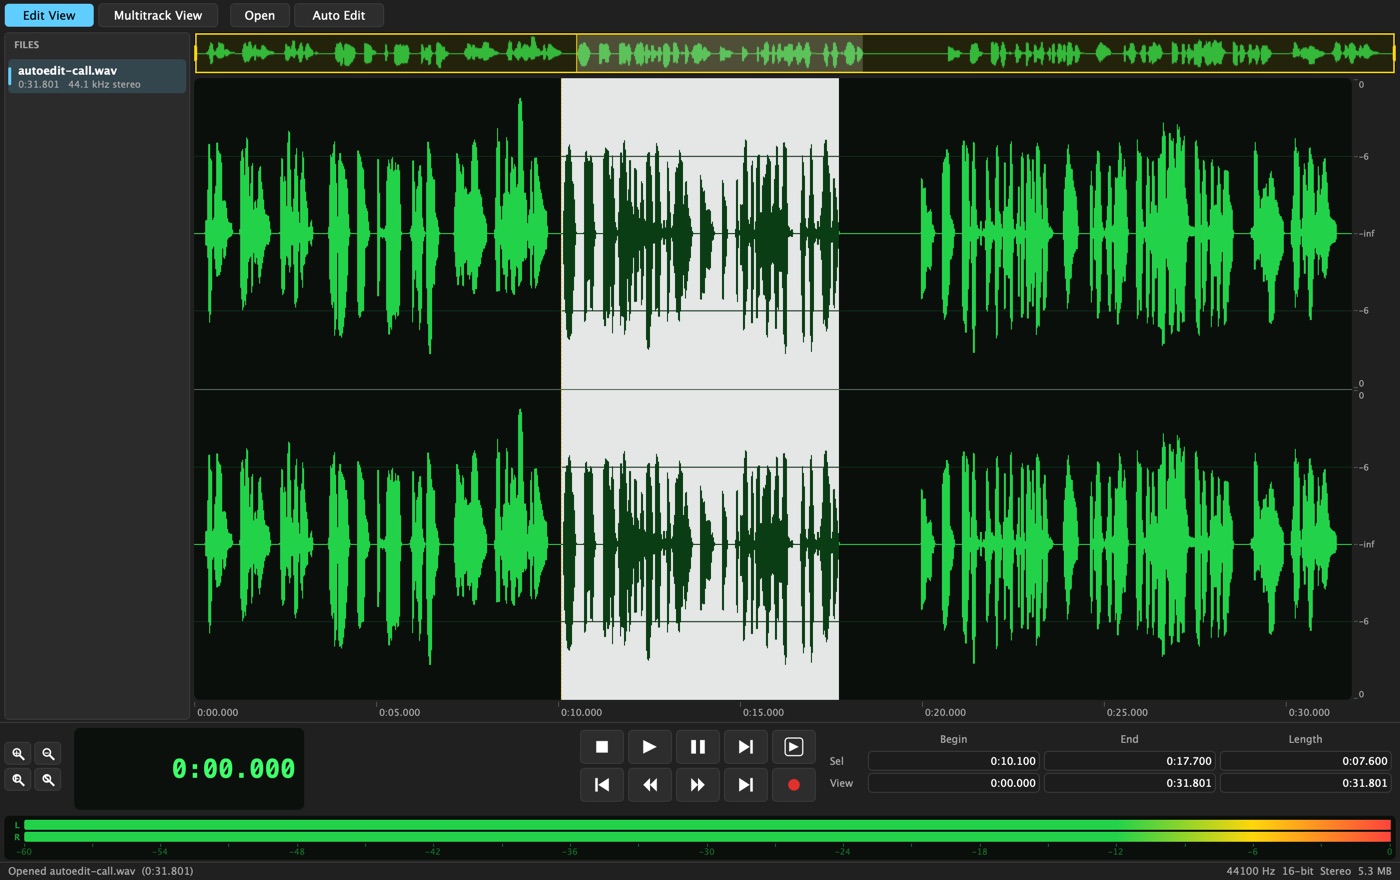The height and width of the screenshot is (880, 1400).
Task: Click the boxed play-looped button
Action: point(794,747)
